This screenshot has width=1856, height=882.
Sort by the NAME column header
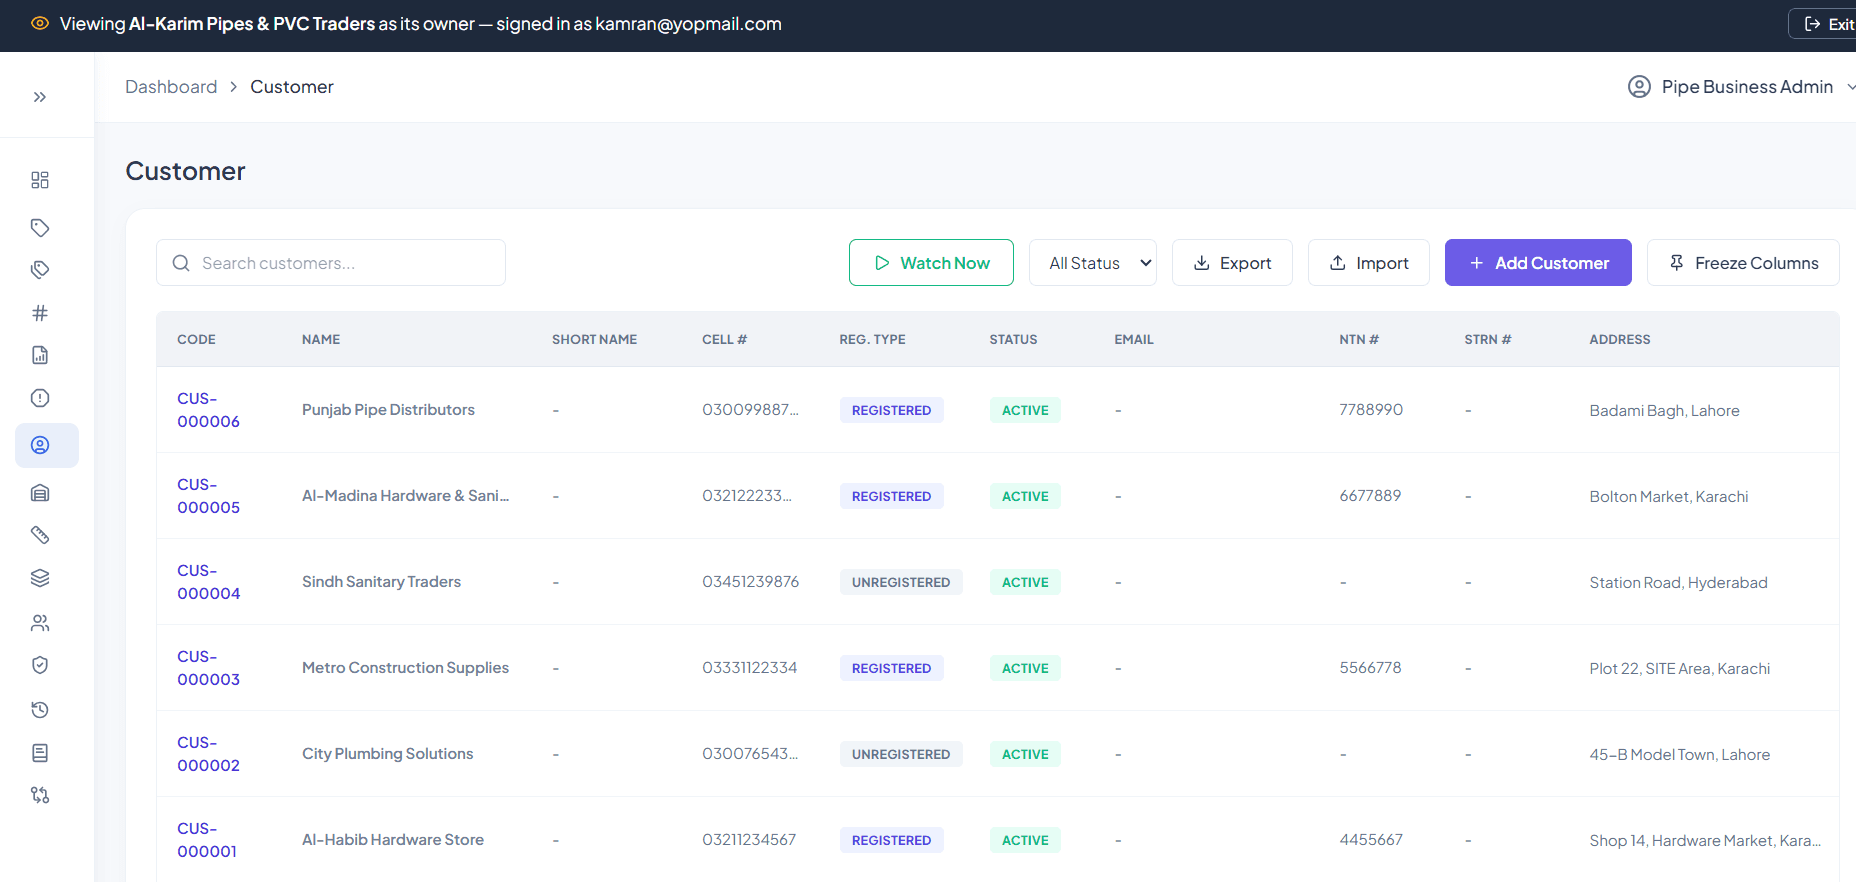pyautogui.click(x=321, y=340)
